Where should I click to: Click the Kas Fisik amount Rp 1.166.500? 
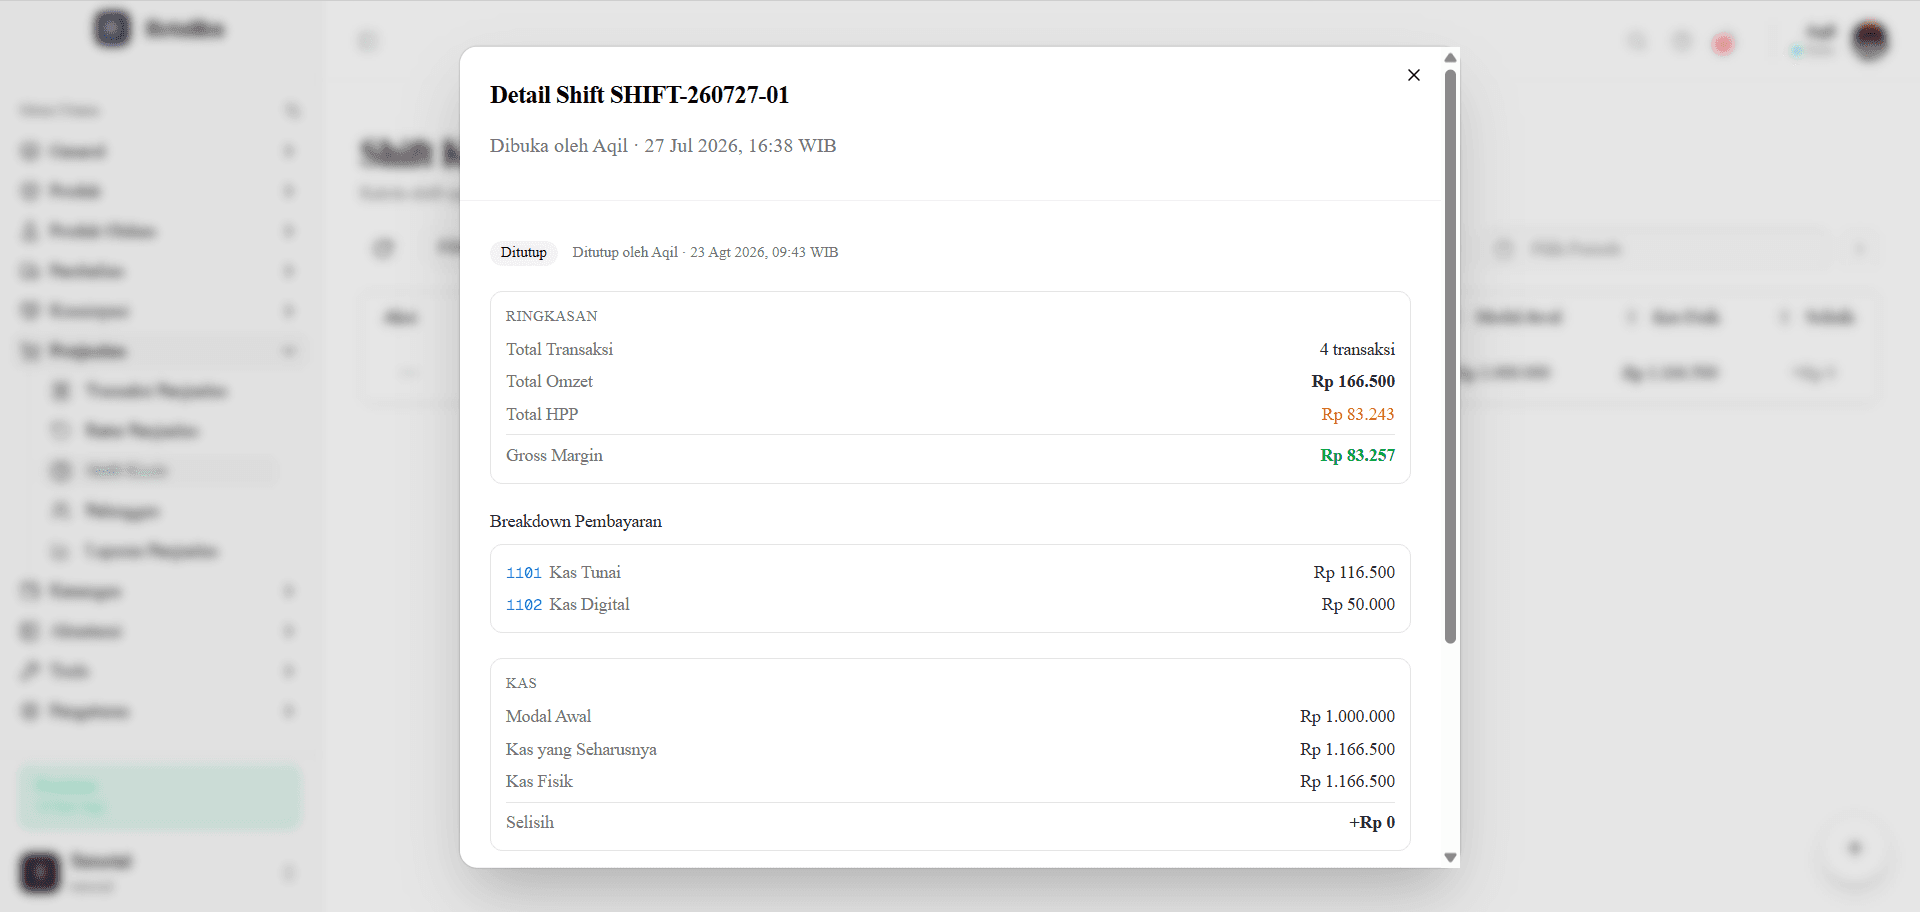point(1347,781)
